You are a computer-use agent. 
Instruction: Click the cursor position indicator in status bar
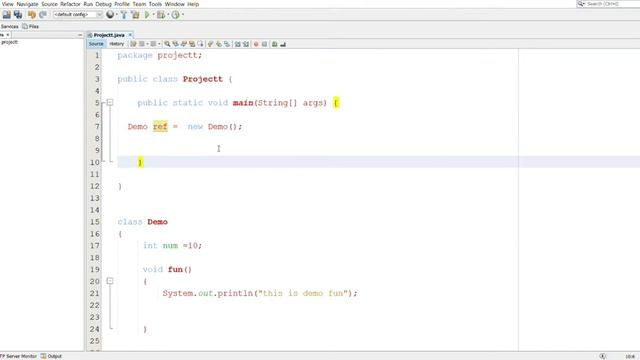[x=630, y=356]
